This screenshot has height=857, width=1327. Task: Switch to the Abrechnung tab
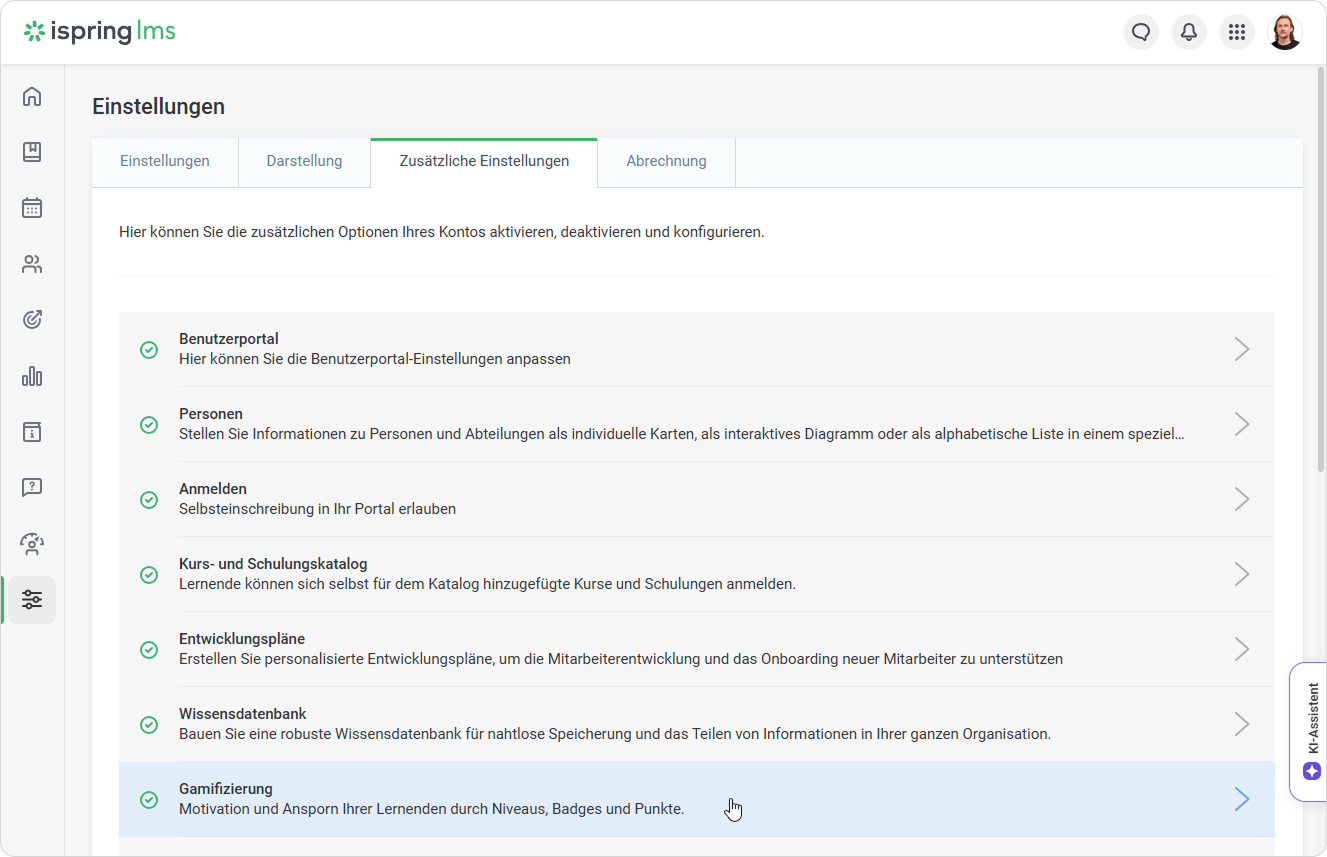pos(666,160)
